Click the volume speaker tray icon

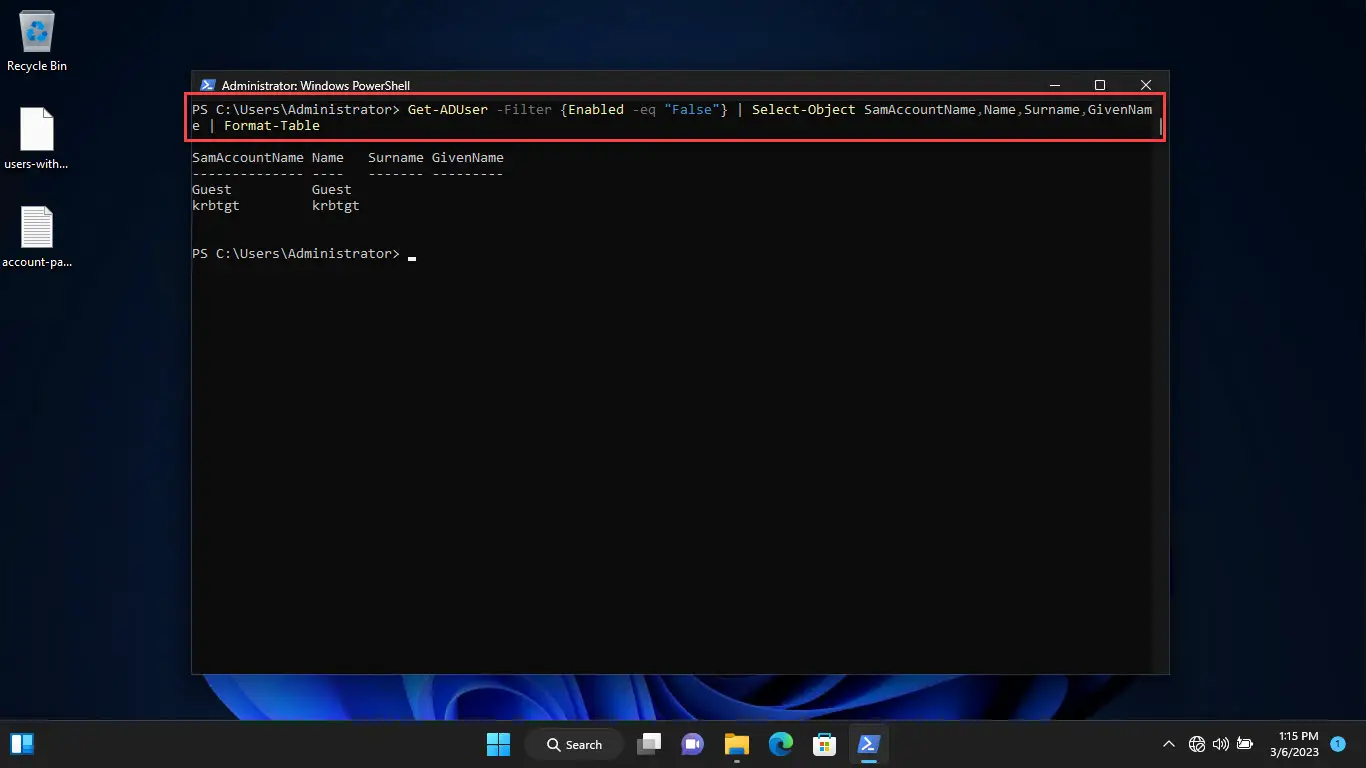(x=1220, y=744)
